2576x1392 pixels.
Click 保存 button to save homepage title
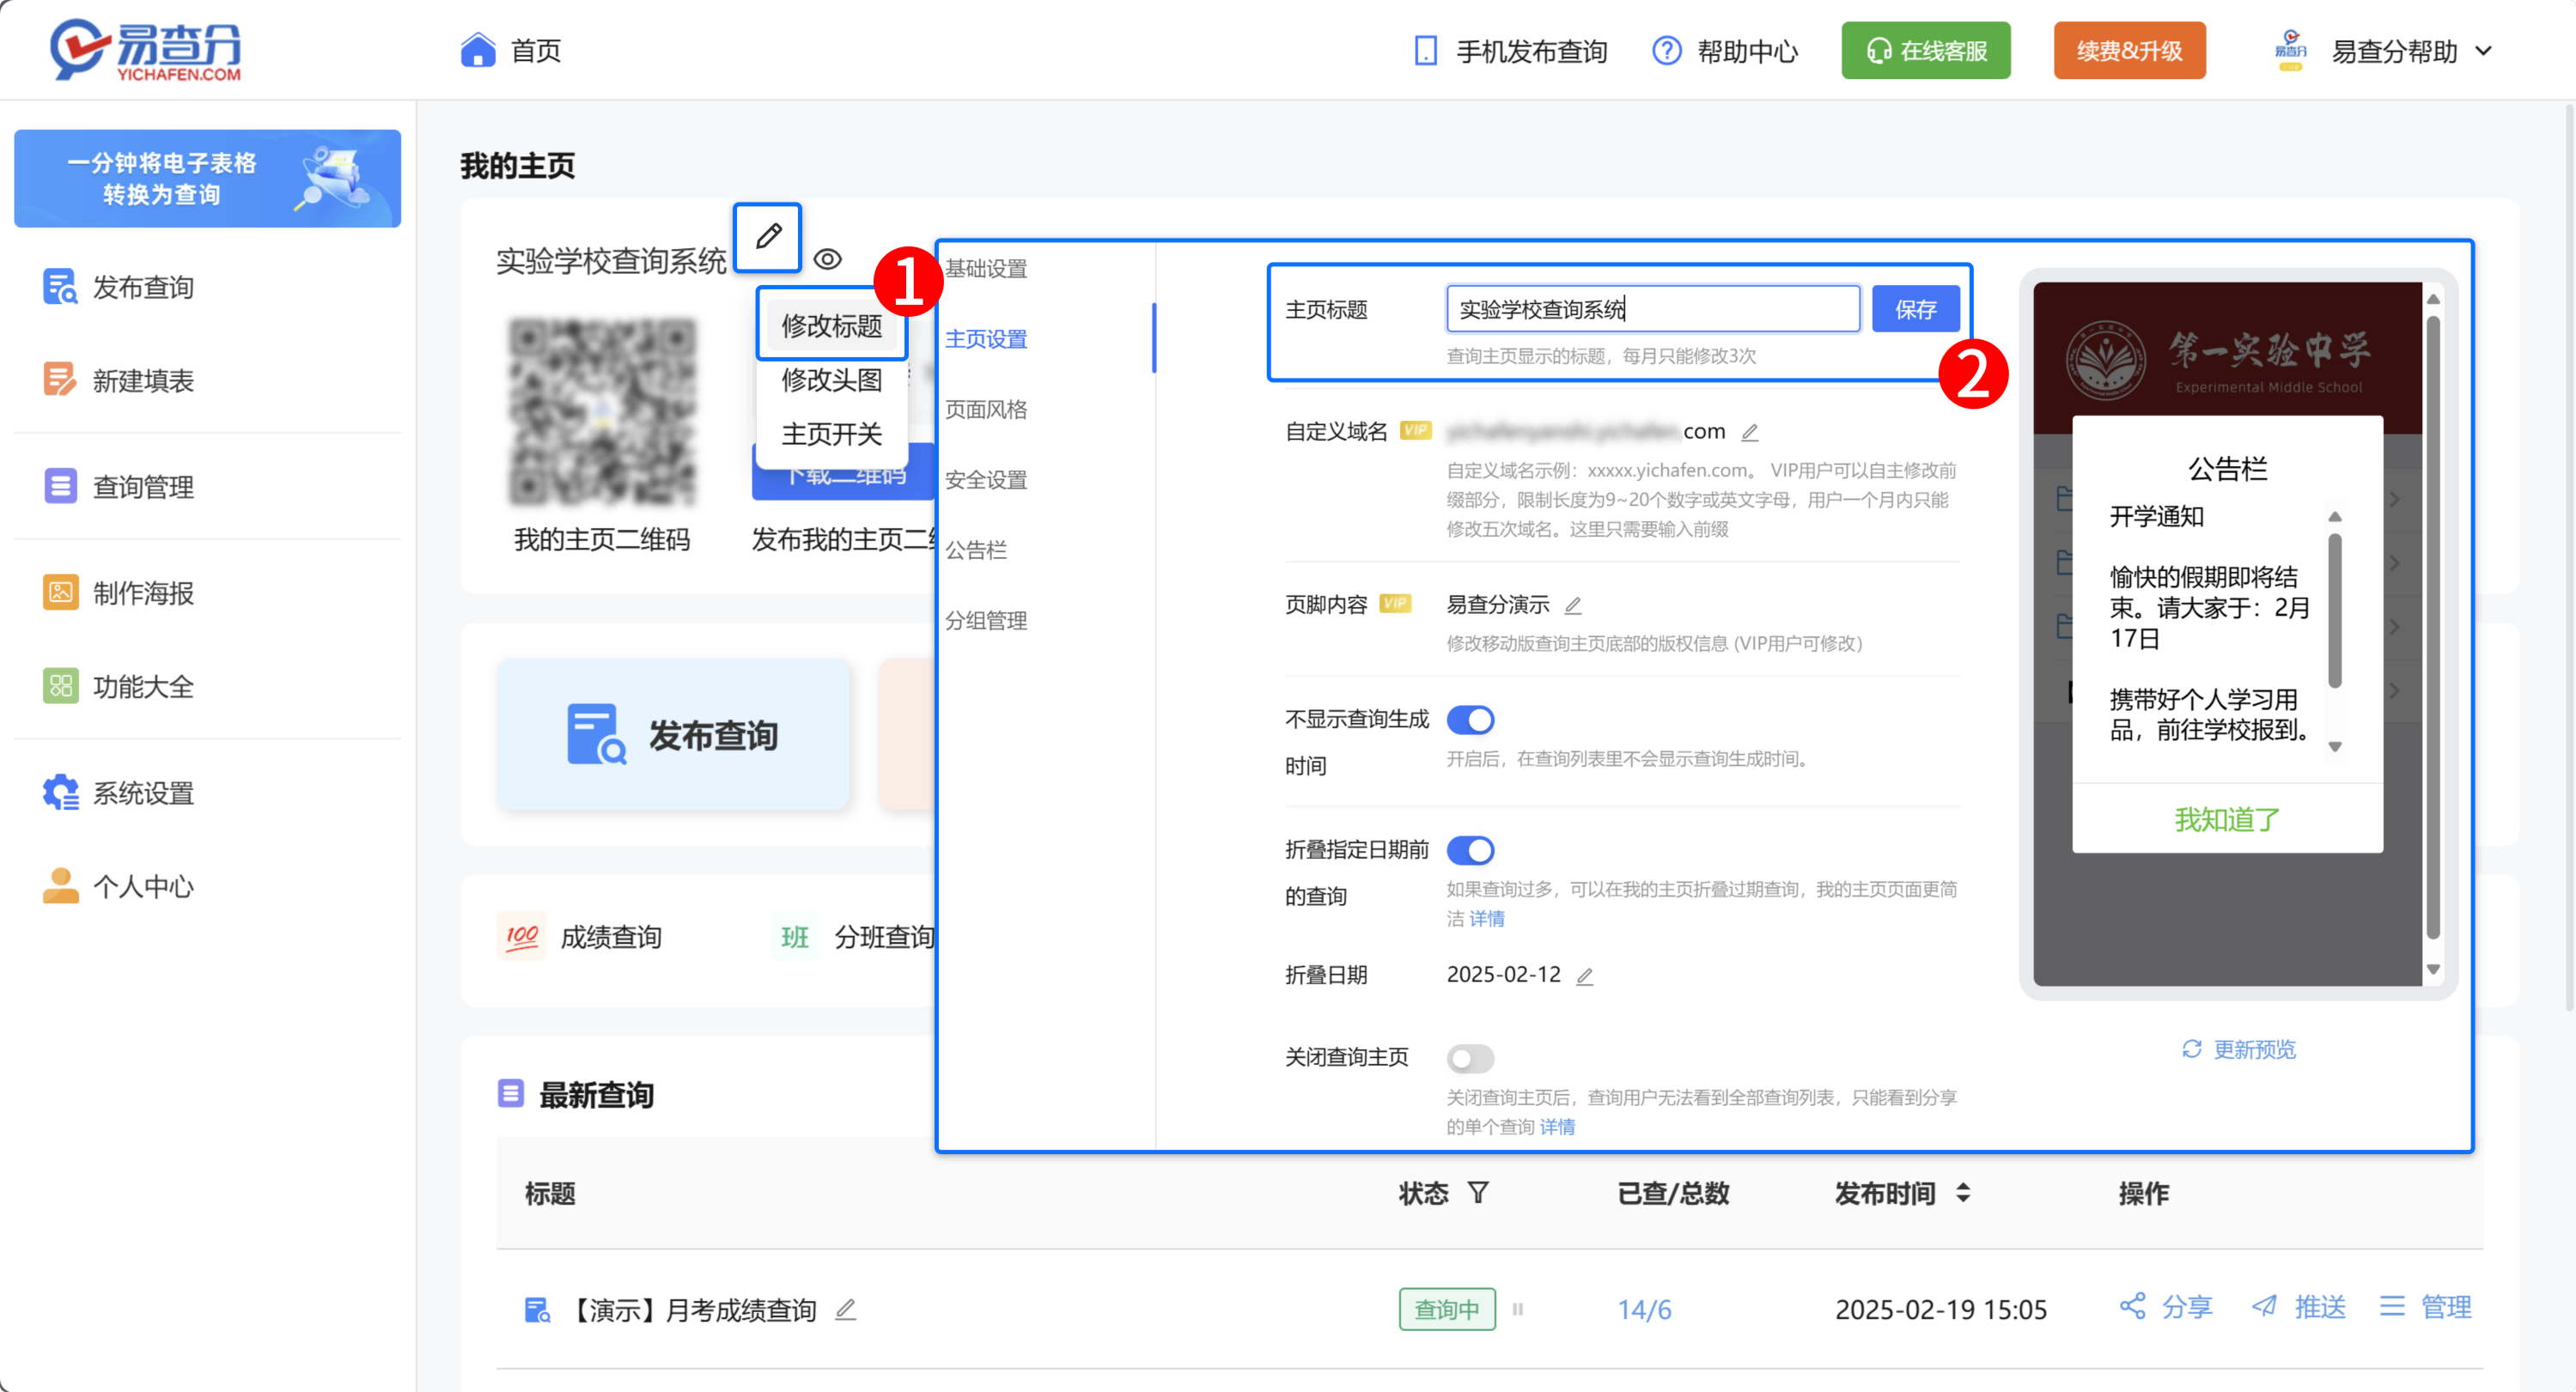[x=1916, y=308]
